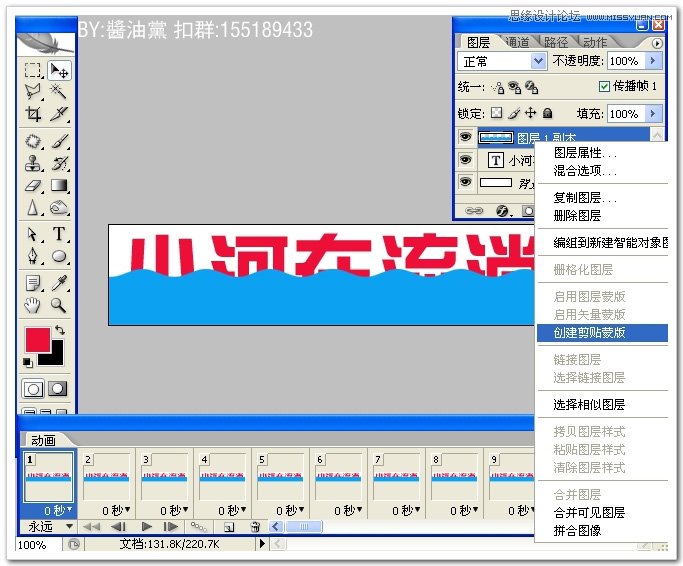Screen dimensions: 683x566
Task: Reset to default colors icon
Action: pos(27,362)
